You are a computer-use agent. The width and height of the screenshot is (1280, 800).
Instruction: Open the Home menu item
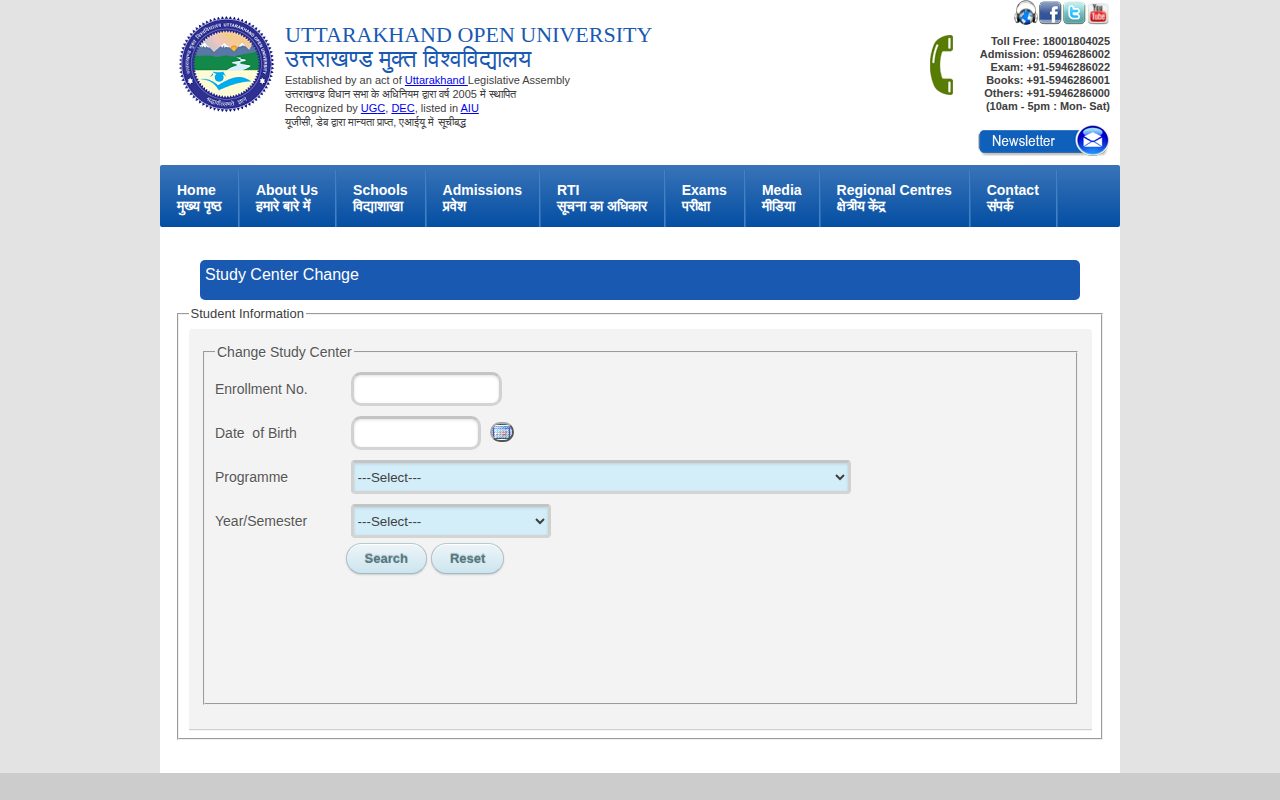point(199,198)
